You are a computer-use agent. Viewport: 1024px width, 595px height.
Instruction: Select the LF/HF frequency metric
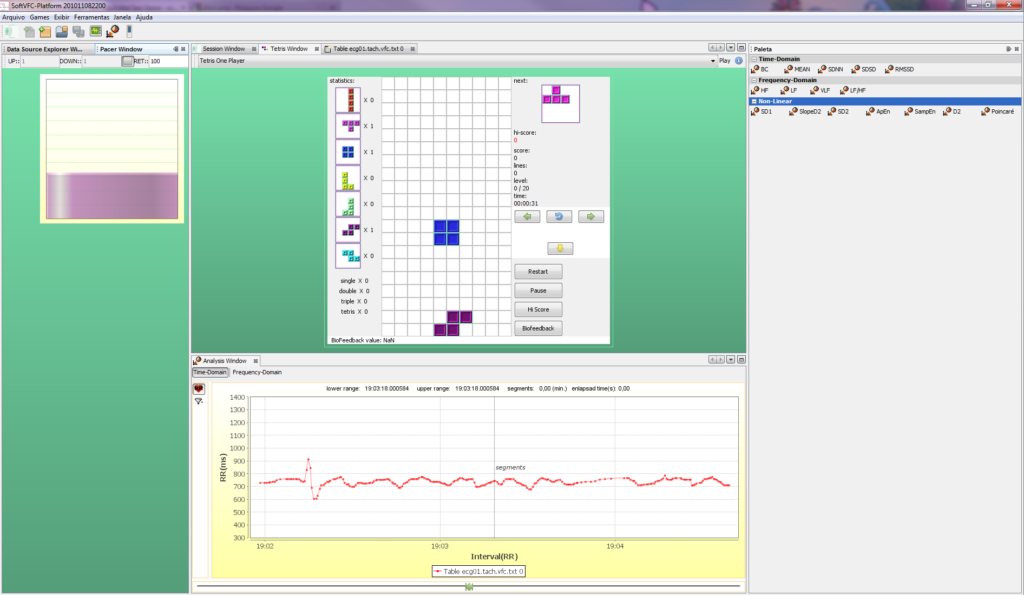(856, 90)
